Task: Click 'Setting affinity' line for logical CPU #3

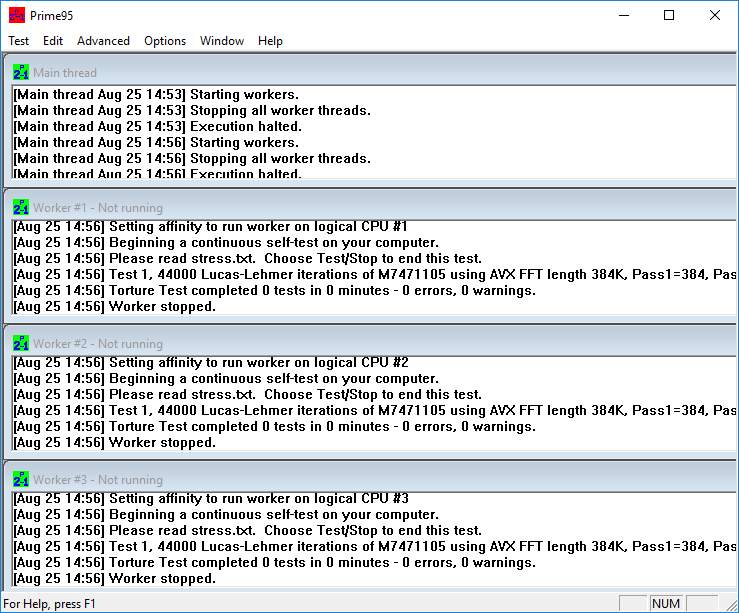Action: click(x=211, y=499)
